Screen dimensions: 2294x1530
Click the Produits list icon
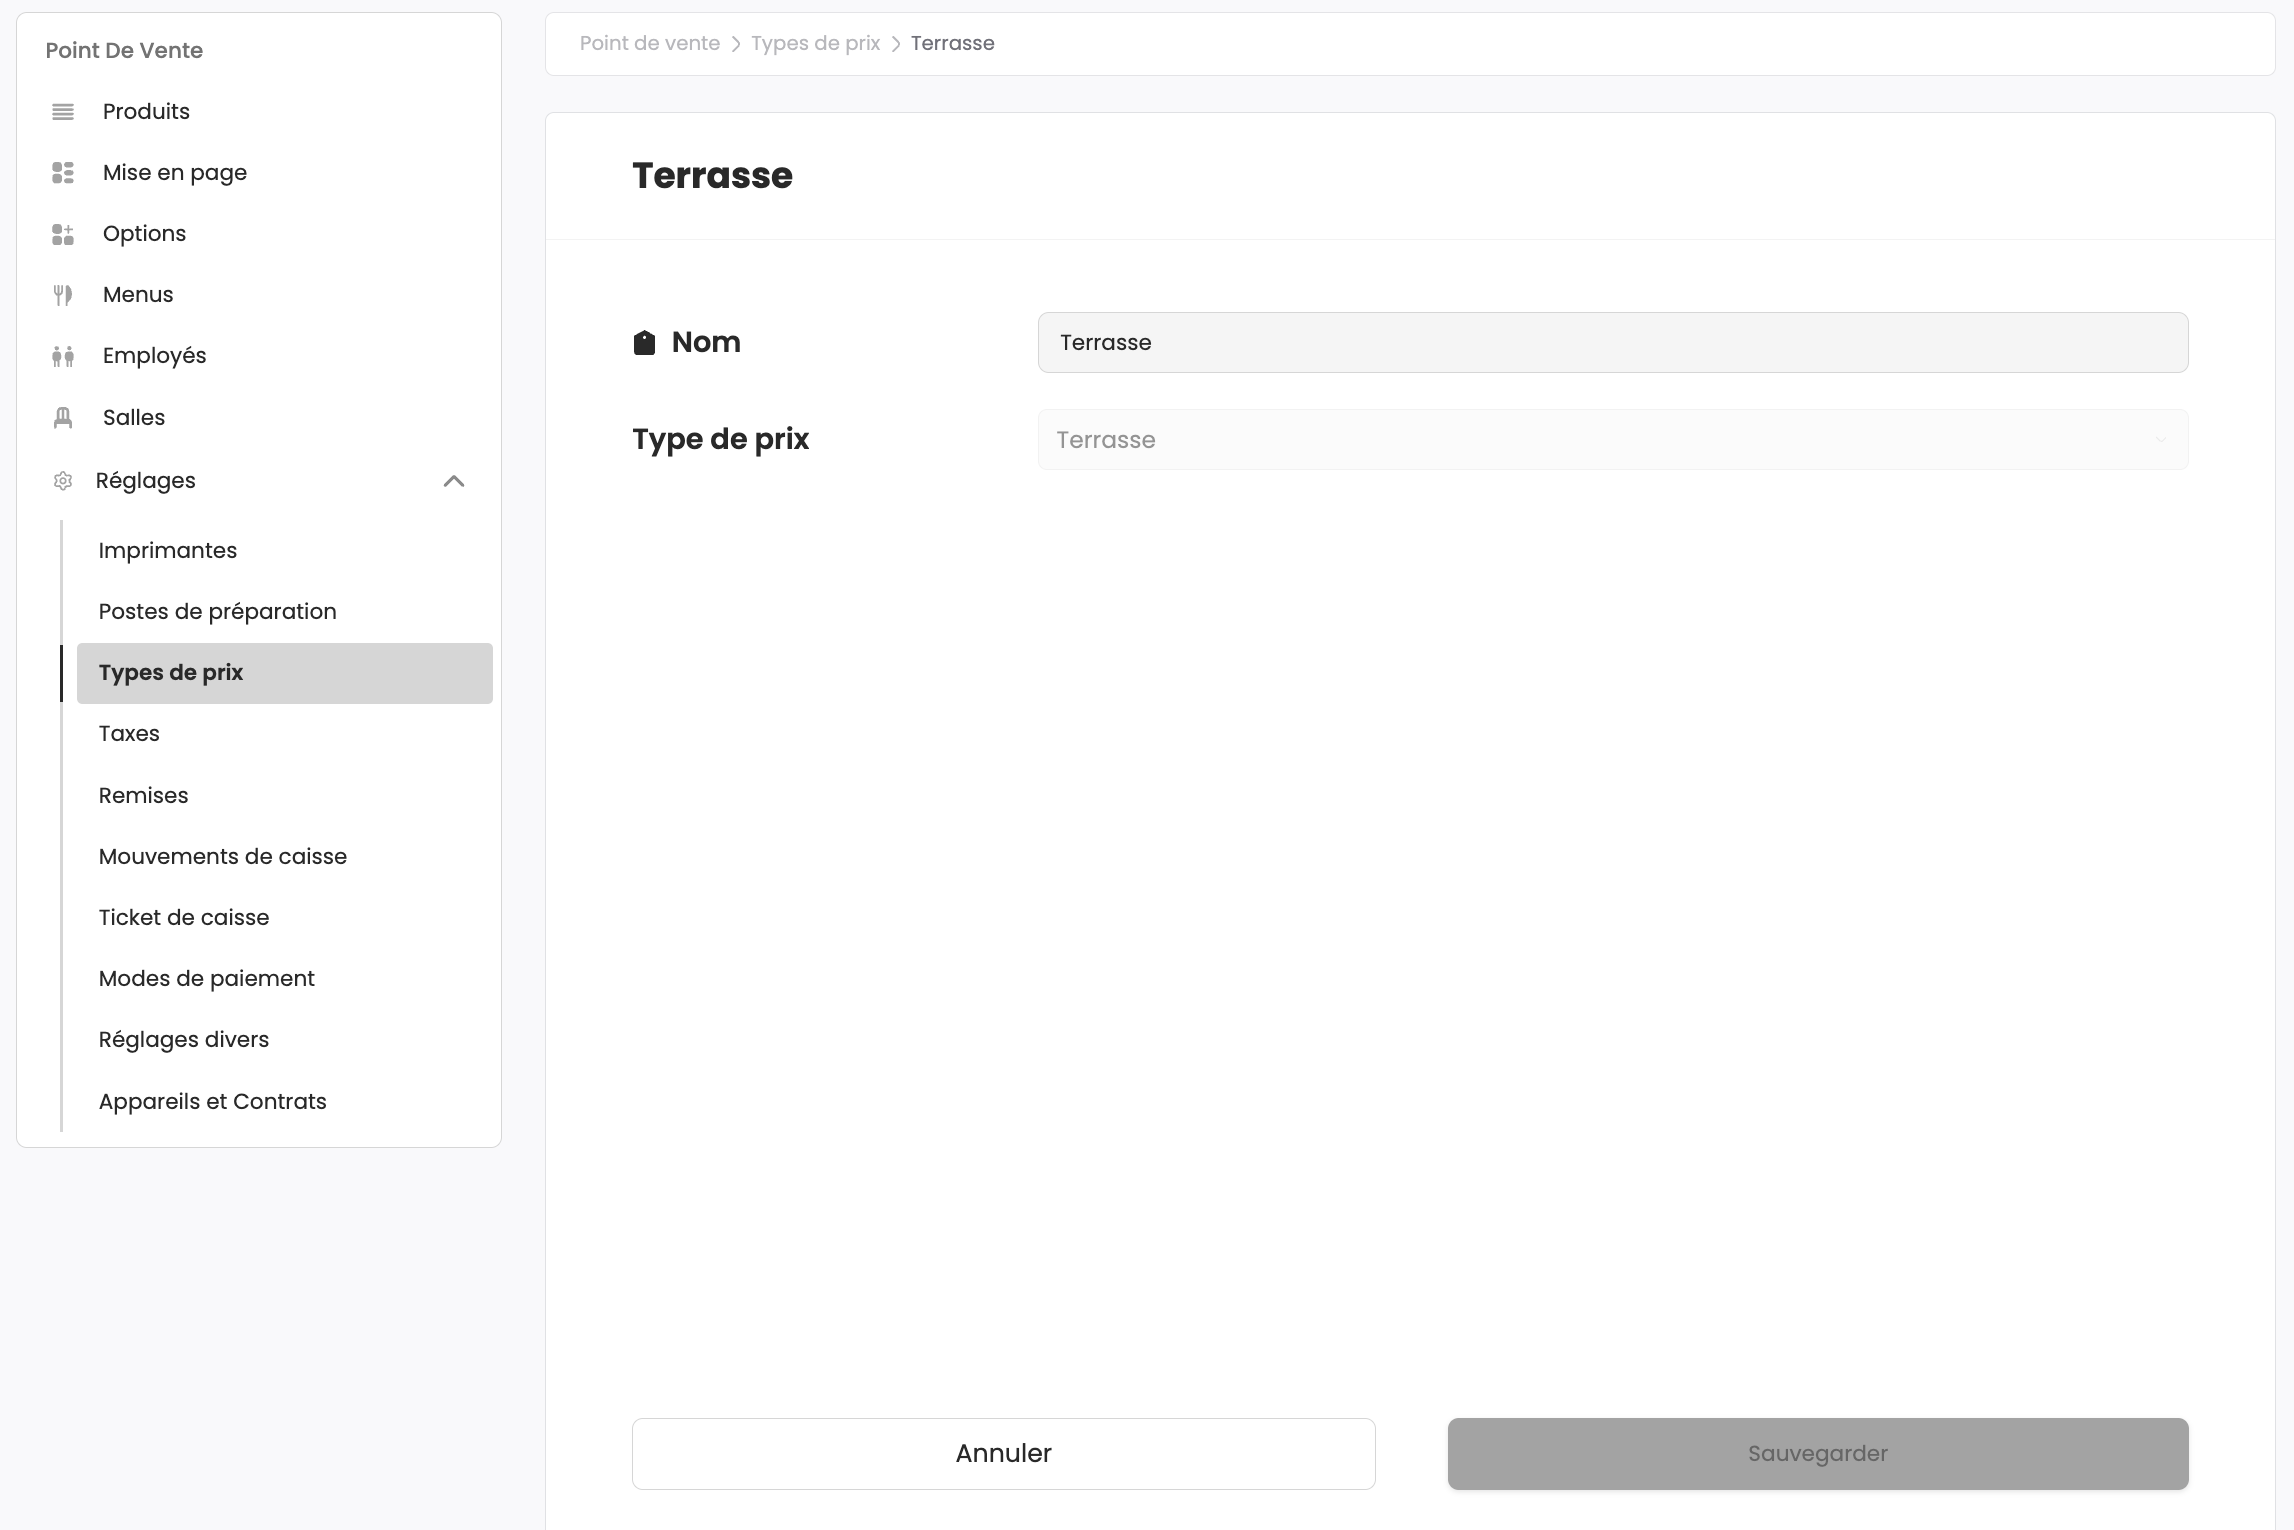coord(63,112)
